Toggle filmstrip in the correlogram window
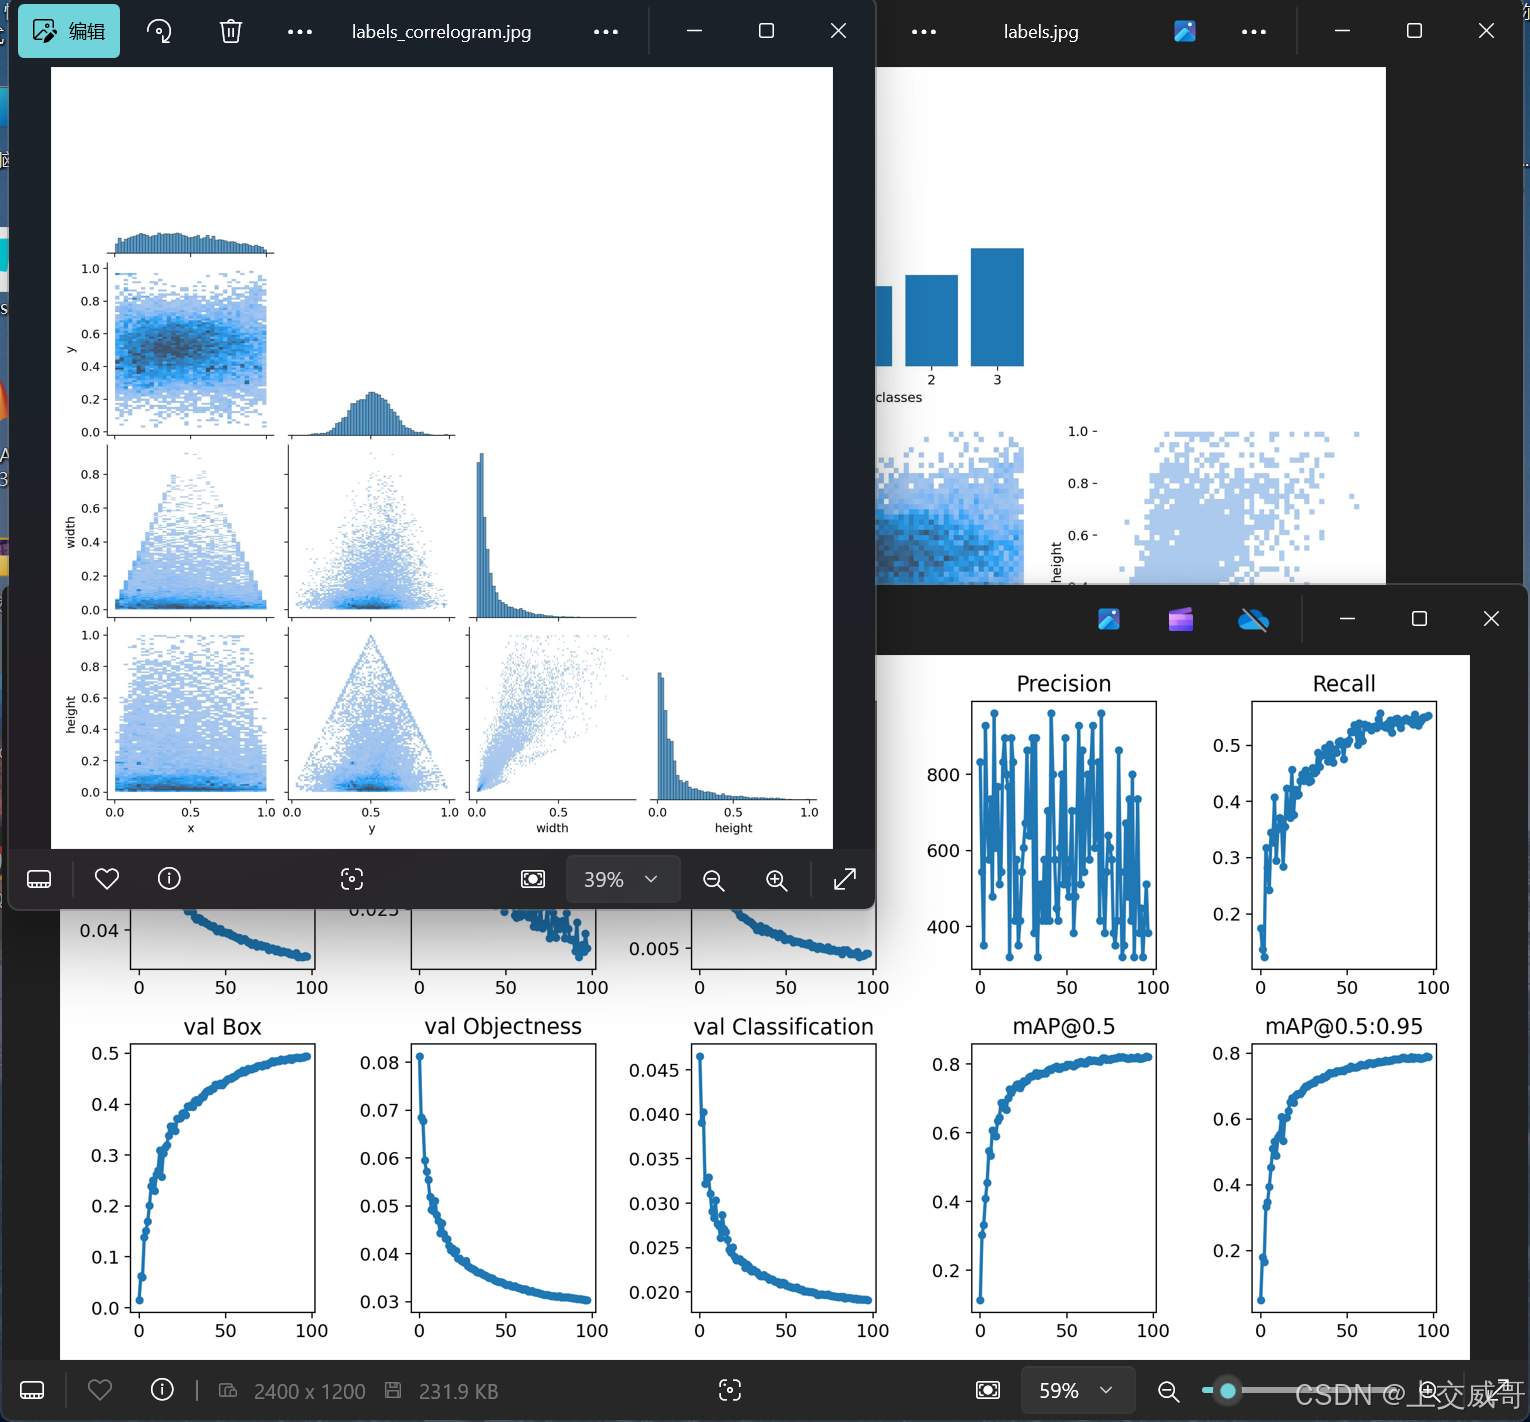Screen dimensions: 1530x1422 [39, 879]
